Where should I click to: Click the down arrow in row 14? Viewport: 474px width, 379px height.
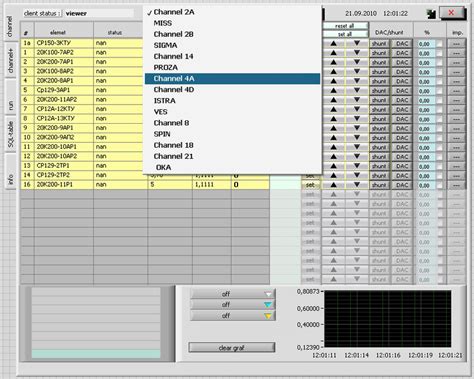[357, 175]
